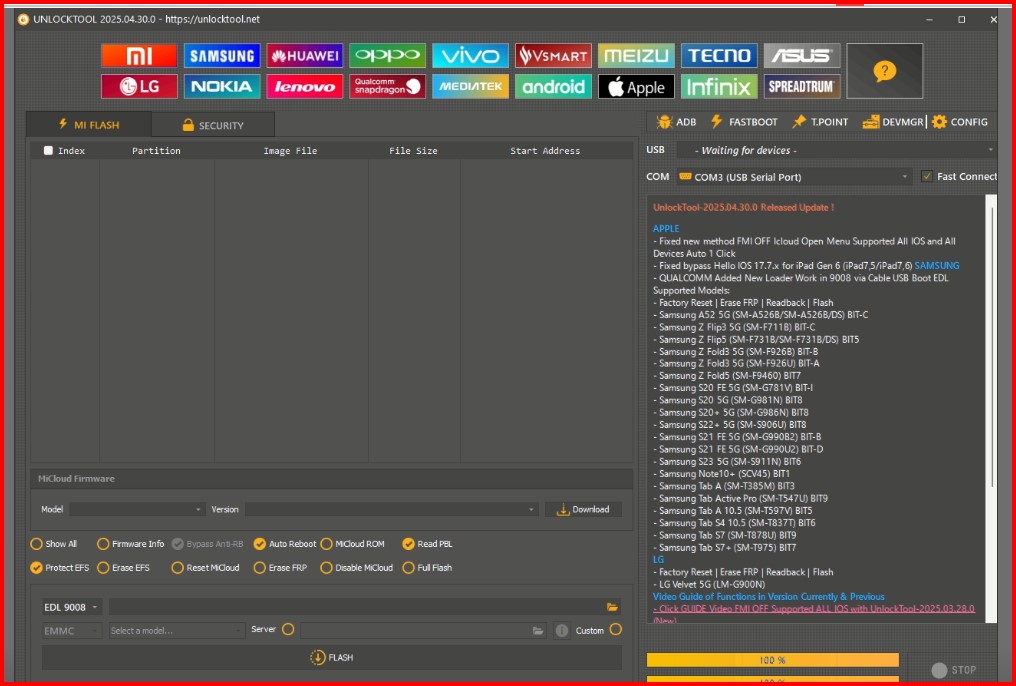Click the UnlockTool app icon in title bar
Screen dimensions: 1016x686
(x=23, y=19)
